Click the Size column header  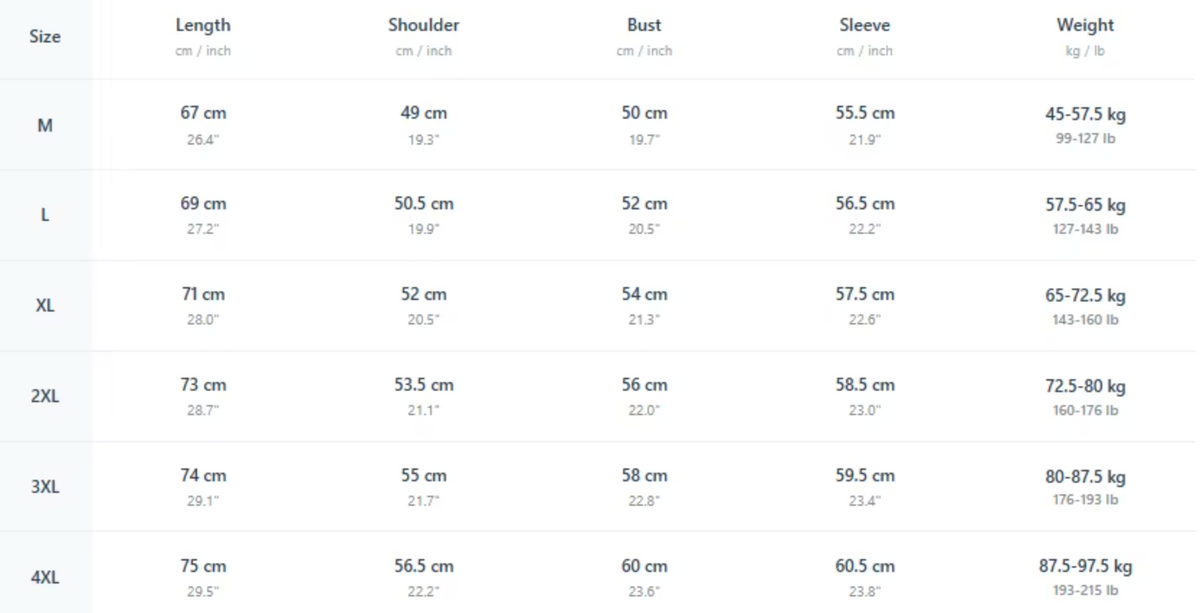tap(45, 37)
